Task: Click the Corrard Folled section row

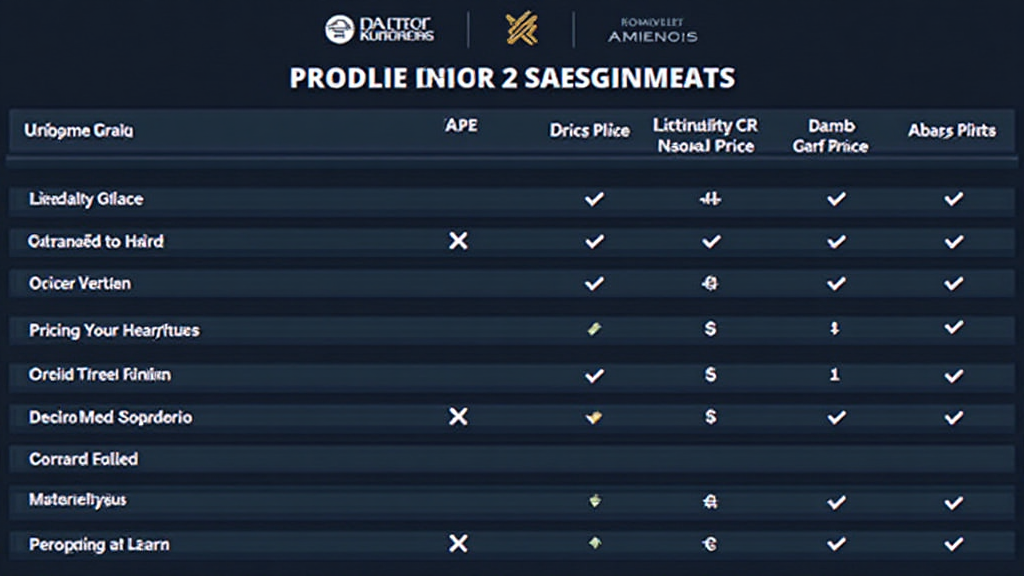Action: pos(83,459)
